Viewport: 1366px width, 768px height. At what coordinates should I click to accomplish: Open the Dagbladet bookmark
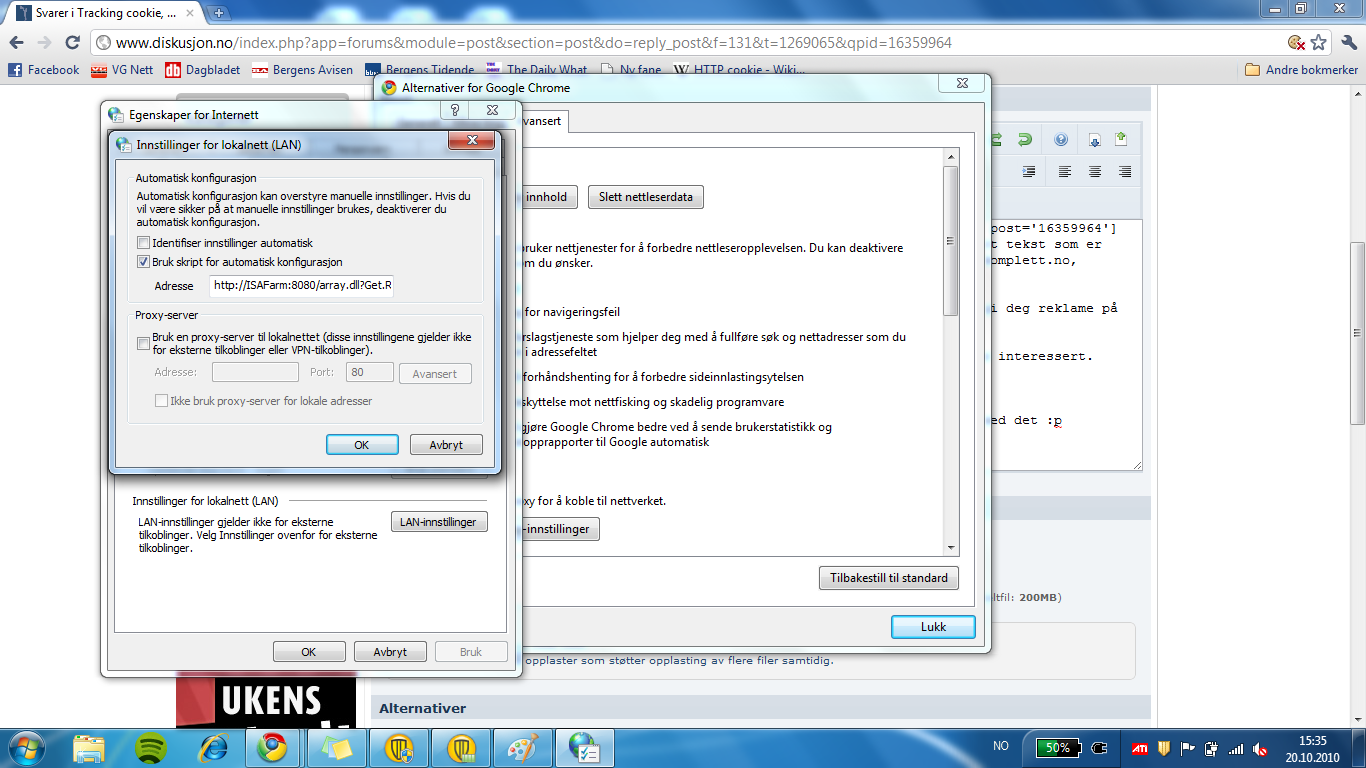pyautogui.click(x=202, y=70)
